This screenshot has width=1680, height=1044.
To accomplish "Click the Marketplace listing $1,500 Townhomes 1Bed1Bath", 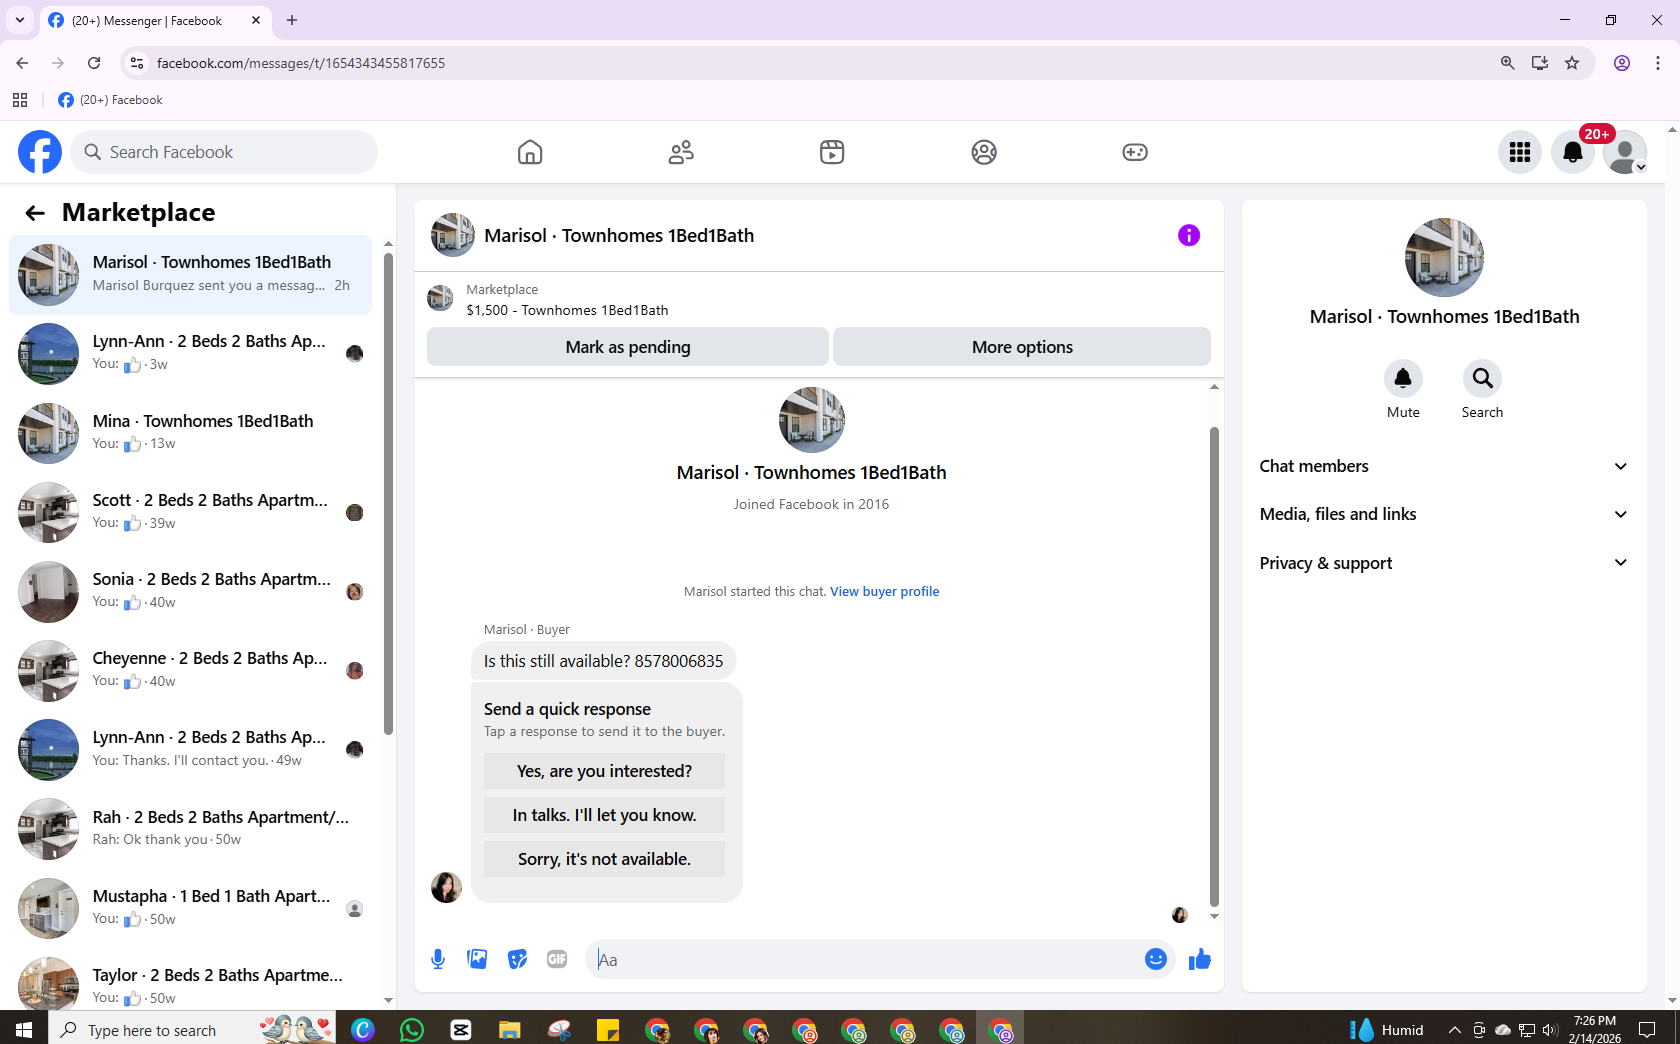I will 567,310.
